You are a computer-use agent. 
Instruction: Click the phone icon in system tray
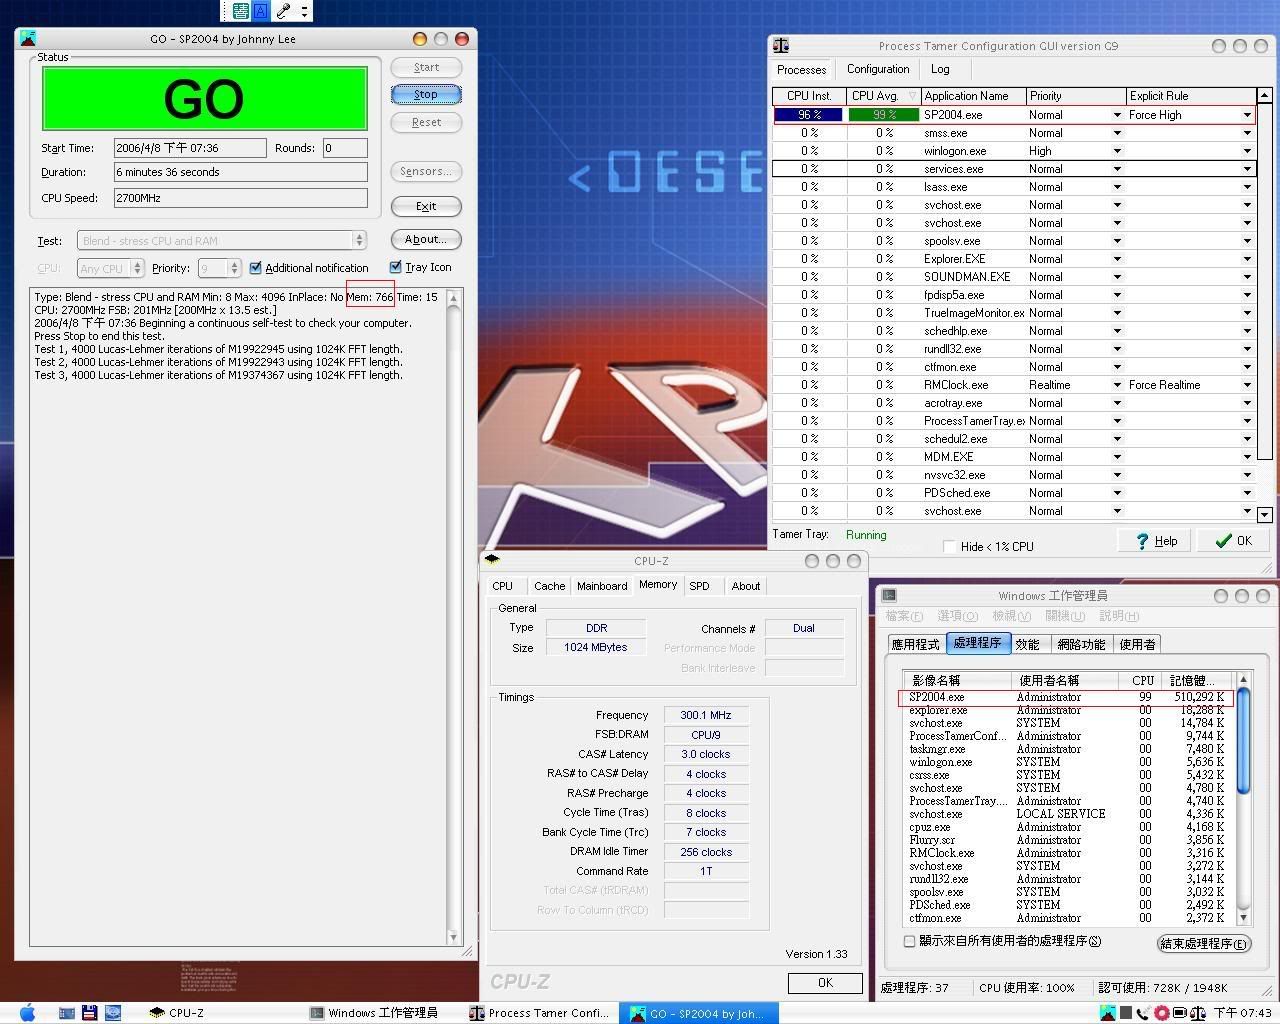[1143, 1013]
